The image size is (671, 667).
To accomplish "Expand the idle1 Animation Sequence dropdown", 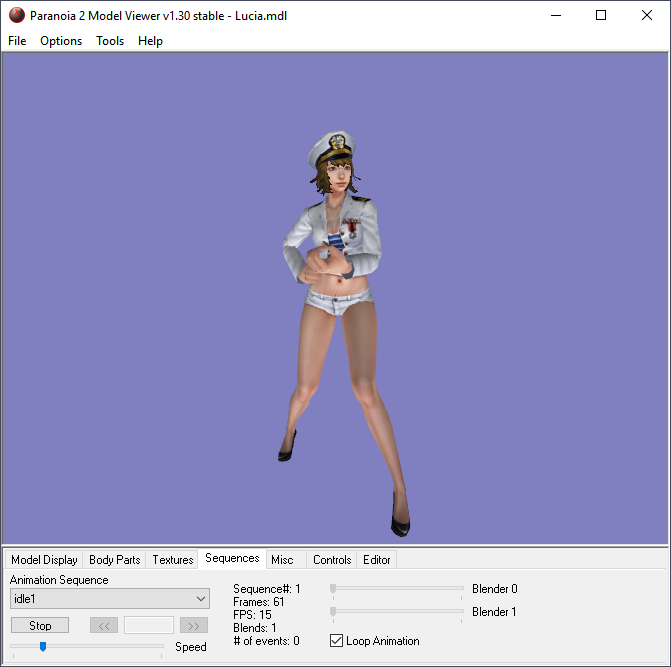I will [110, 599].
